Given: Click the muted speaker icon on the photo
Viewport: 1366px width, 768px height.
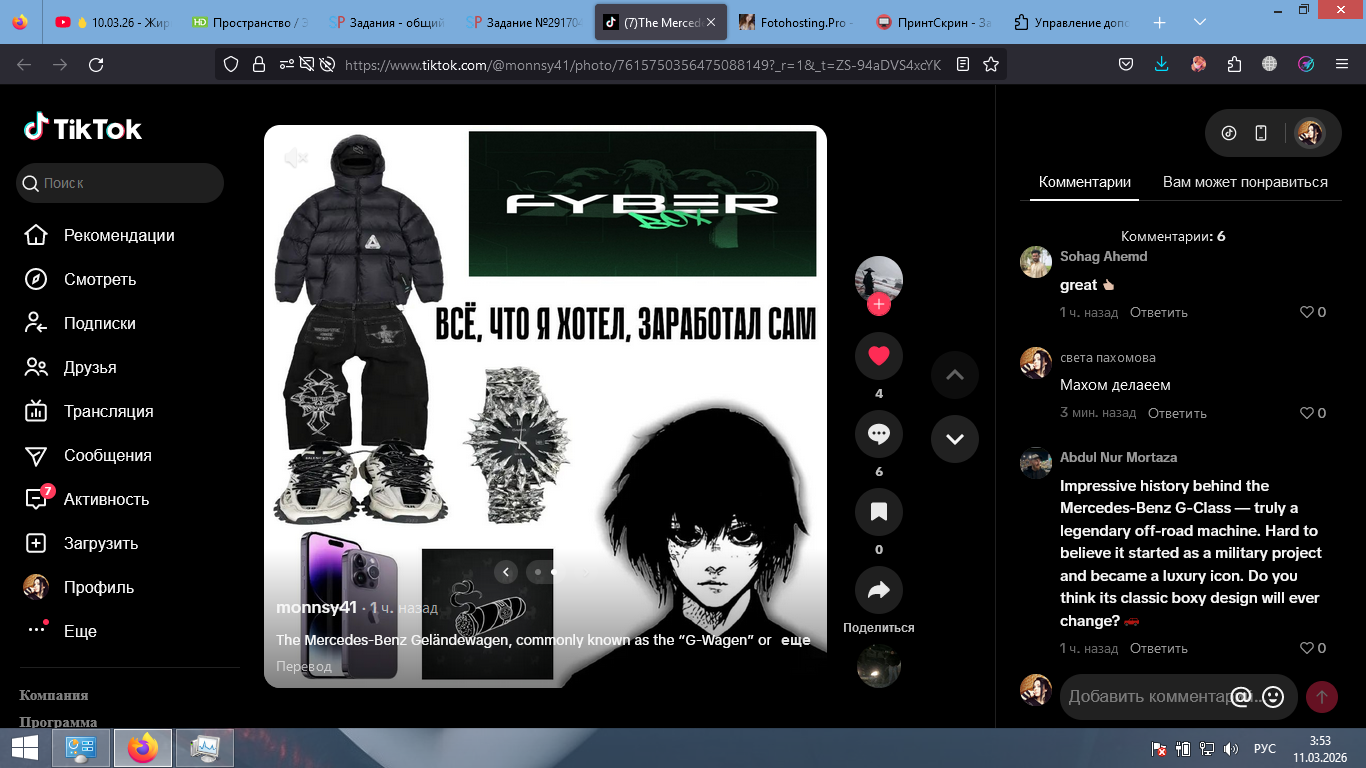Looking at the screenshot, I should tap(295, 158).
